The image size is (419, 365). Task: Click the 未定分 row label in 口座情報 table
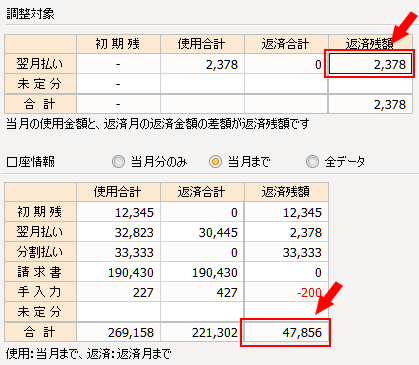click(40, 312)
